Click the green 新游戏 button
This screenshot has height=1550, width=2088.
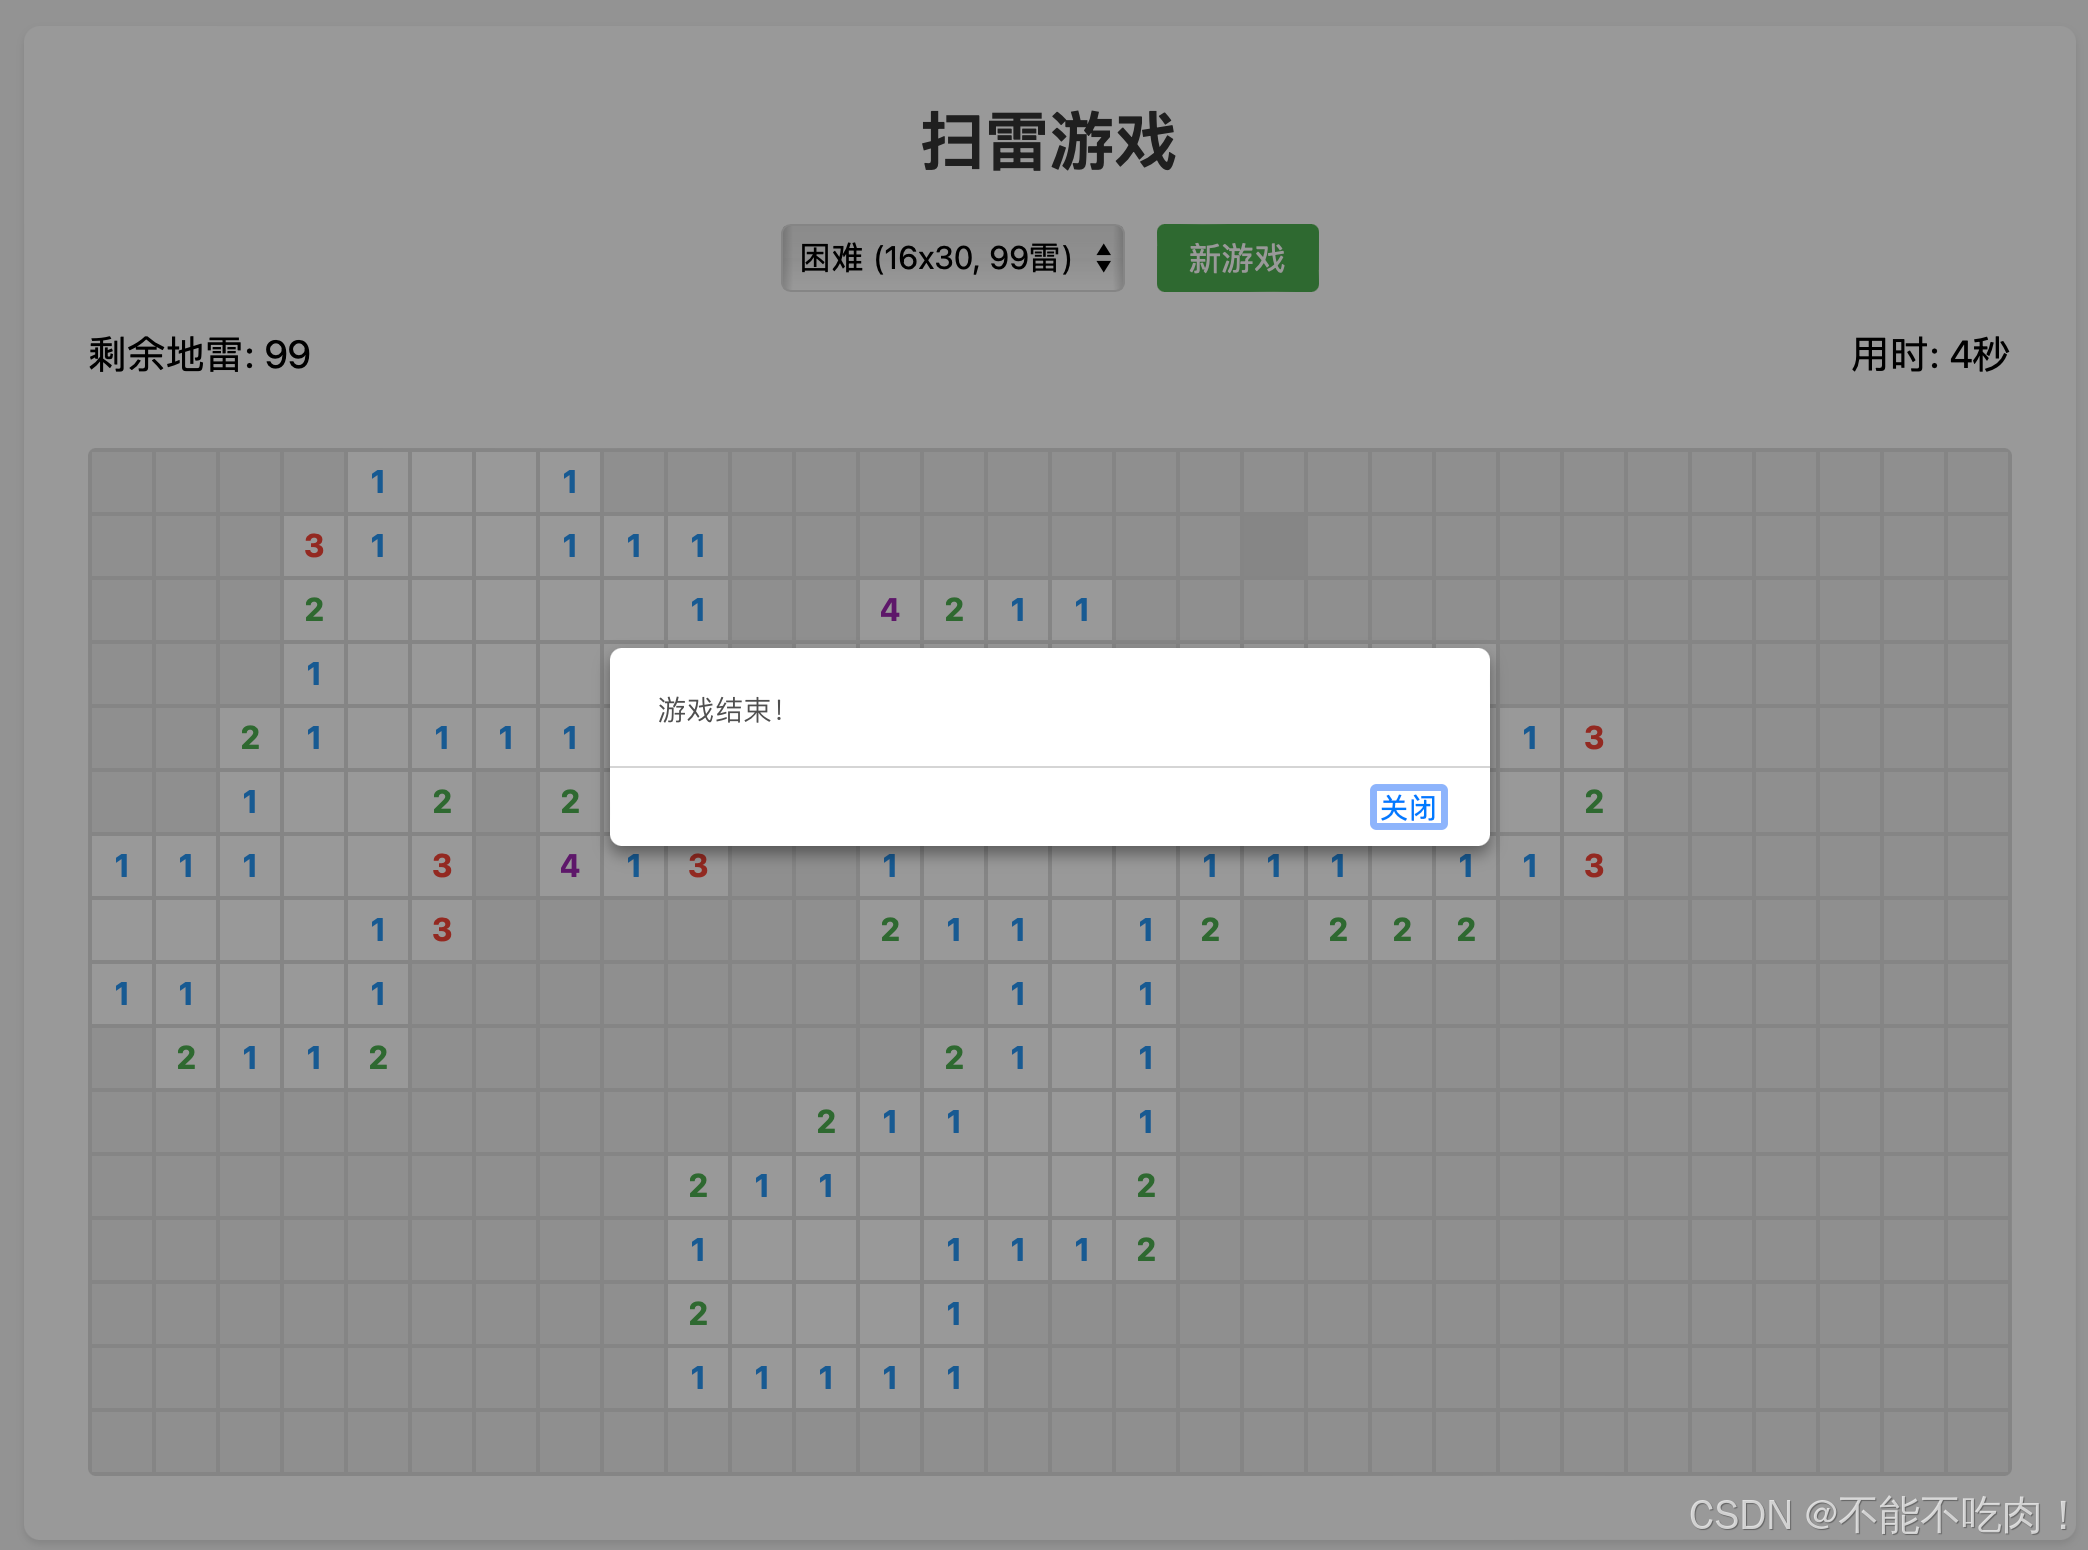point(1237,258)
